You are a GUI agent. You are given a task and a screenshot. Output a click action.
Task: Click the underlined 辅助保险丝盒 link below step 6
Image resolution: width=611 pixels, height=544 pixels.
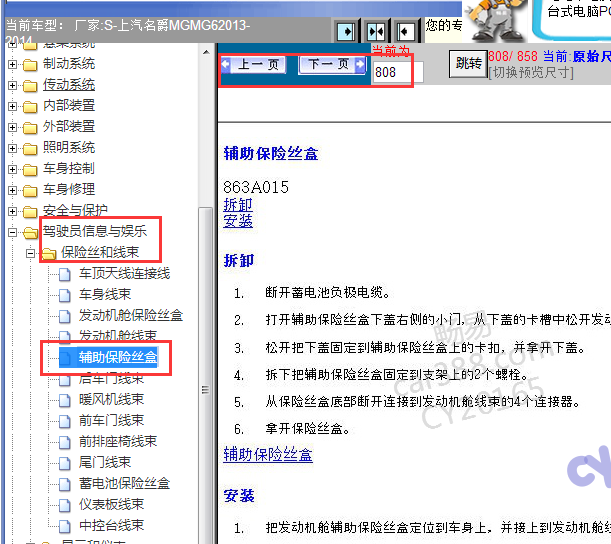pyautogui.click(x=268, y=454)
